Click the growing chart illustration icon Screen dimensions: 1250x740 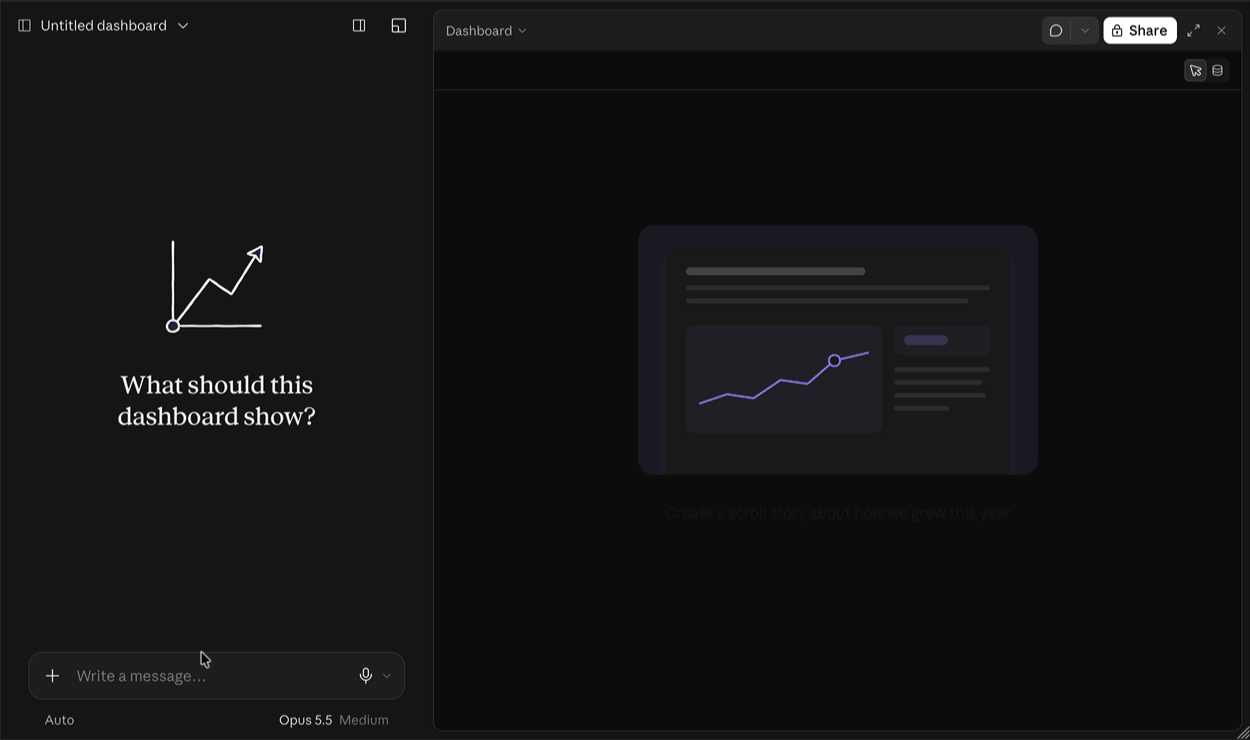click(216, 287)
